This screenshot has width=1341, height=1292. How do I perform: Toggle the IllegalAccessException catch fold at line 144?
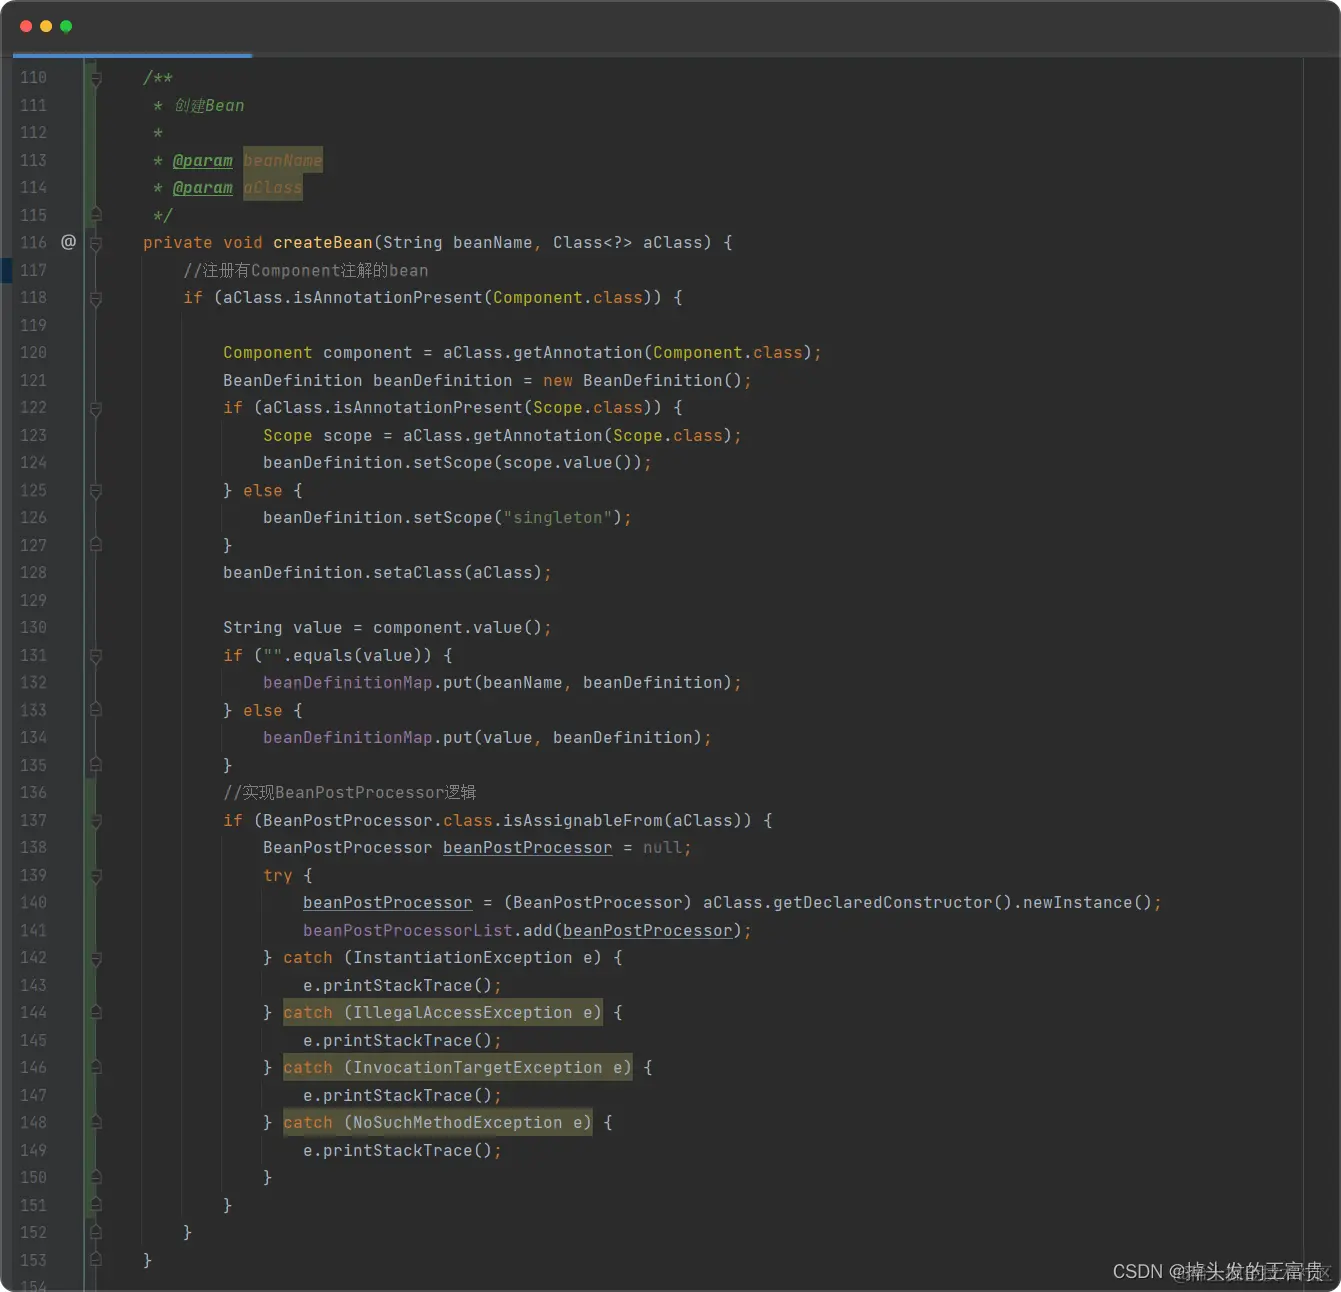pyautogui.click(x=96, y=1013)
